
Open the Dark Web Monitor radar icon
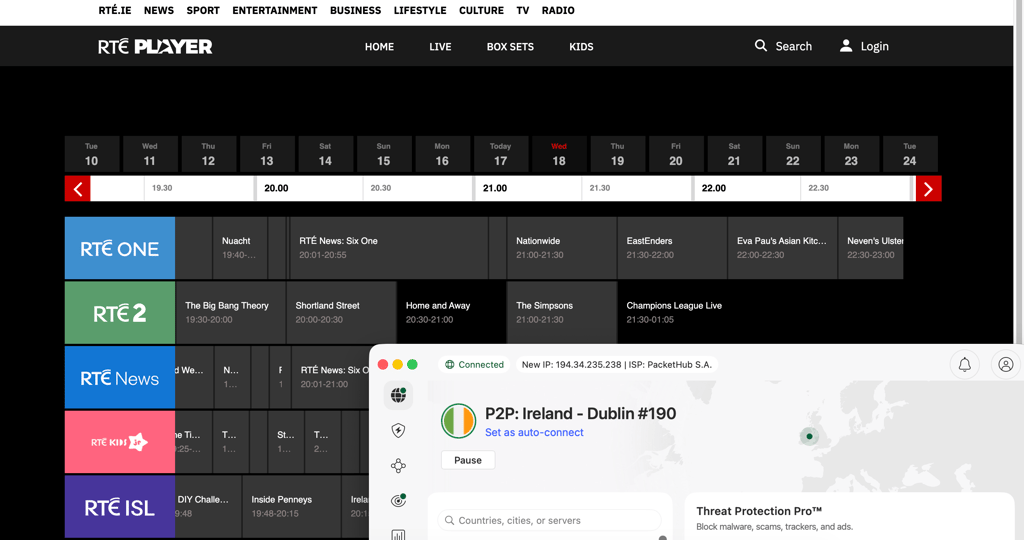tap(398, 500)
